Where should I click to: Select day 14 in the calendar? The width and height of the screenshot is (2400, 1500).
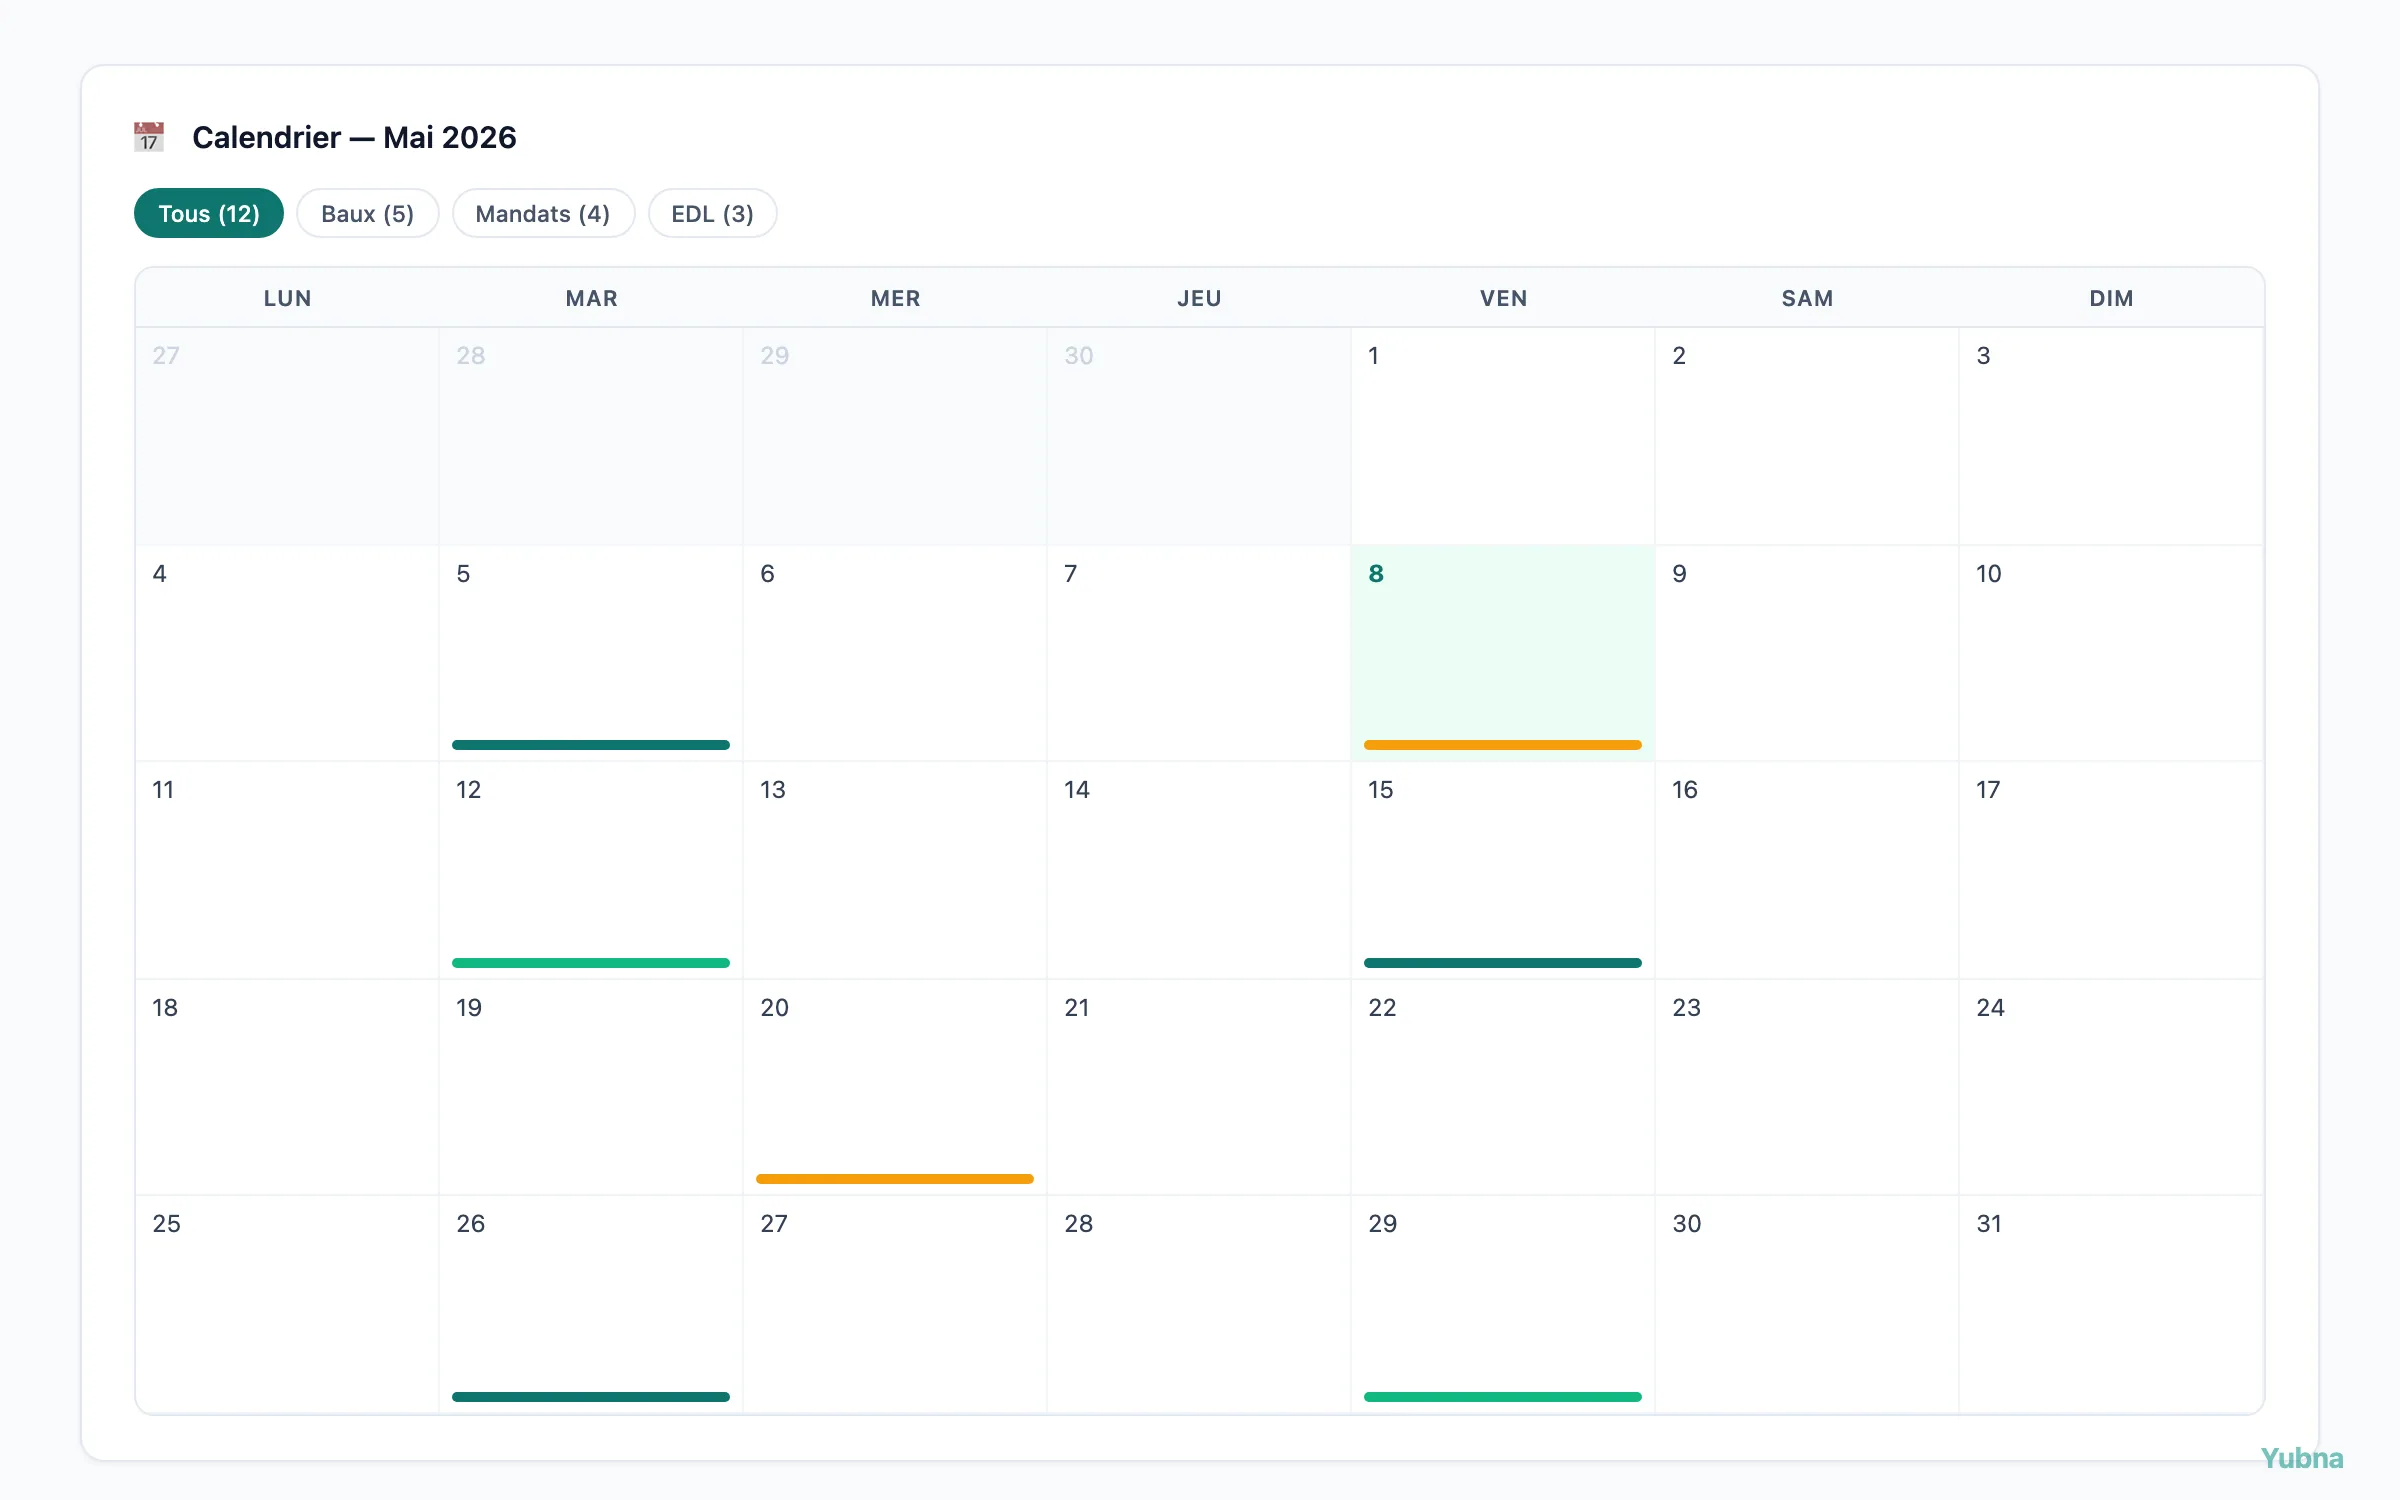click(x=1199, y=870)
